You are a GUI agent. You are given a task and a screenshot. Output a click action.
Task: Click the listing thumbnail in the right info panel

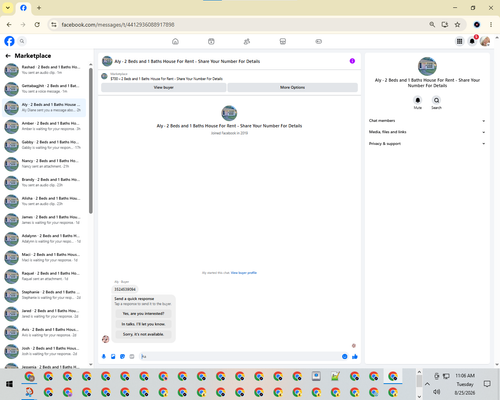coord(427,66)
